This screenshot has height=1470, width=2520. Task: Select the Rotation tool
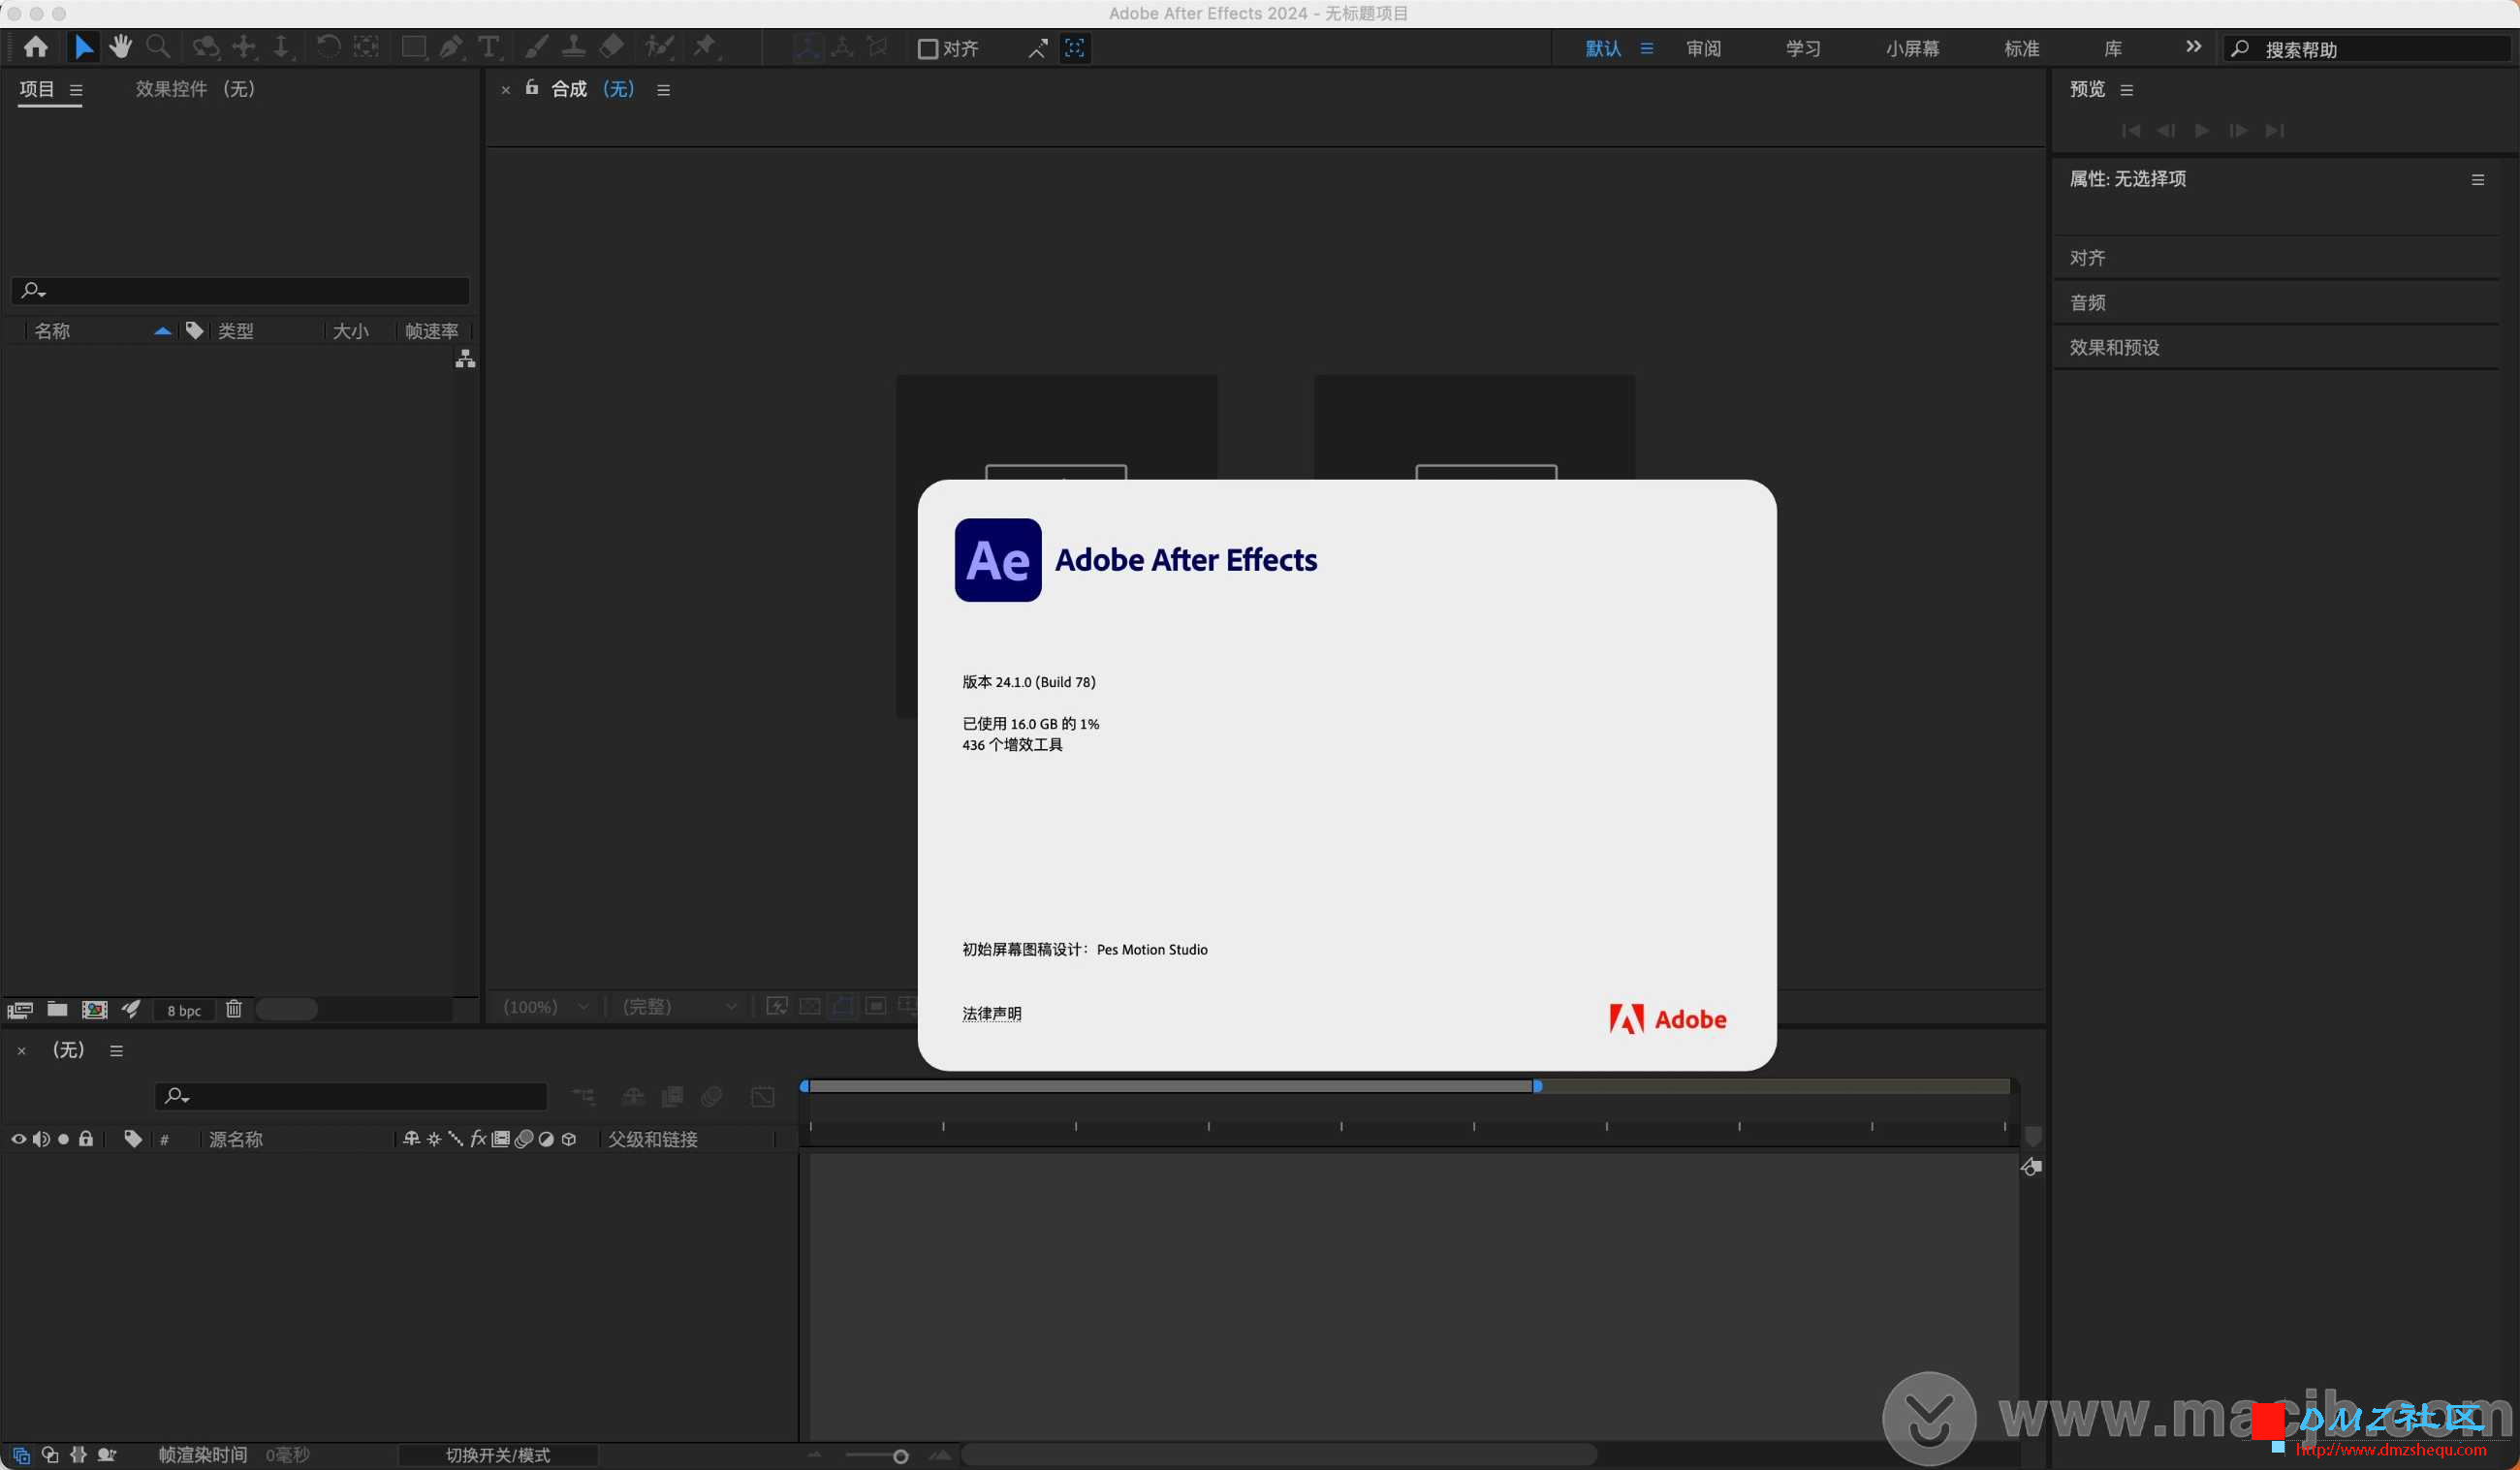[328, 47]
